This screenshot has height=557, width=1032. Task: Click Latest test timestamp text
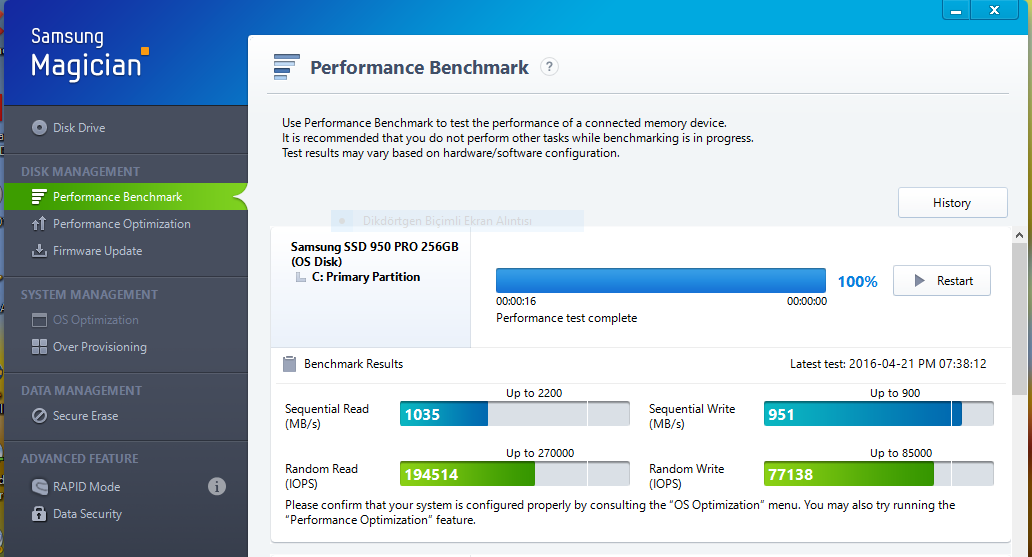888,364
